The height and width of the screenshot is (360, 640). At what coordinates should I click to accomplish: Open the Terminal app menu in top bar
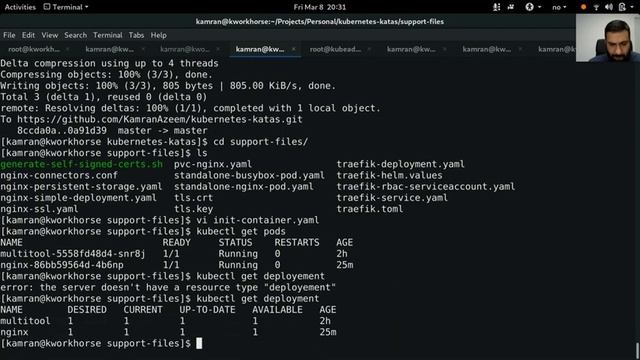[66, 7]
